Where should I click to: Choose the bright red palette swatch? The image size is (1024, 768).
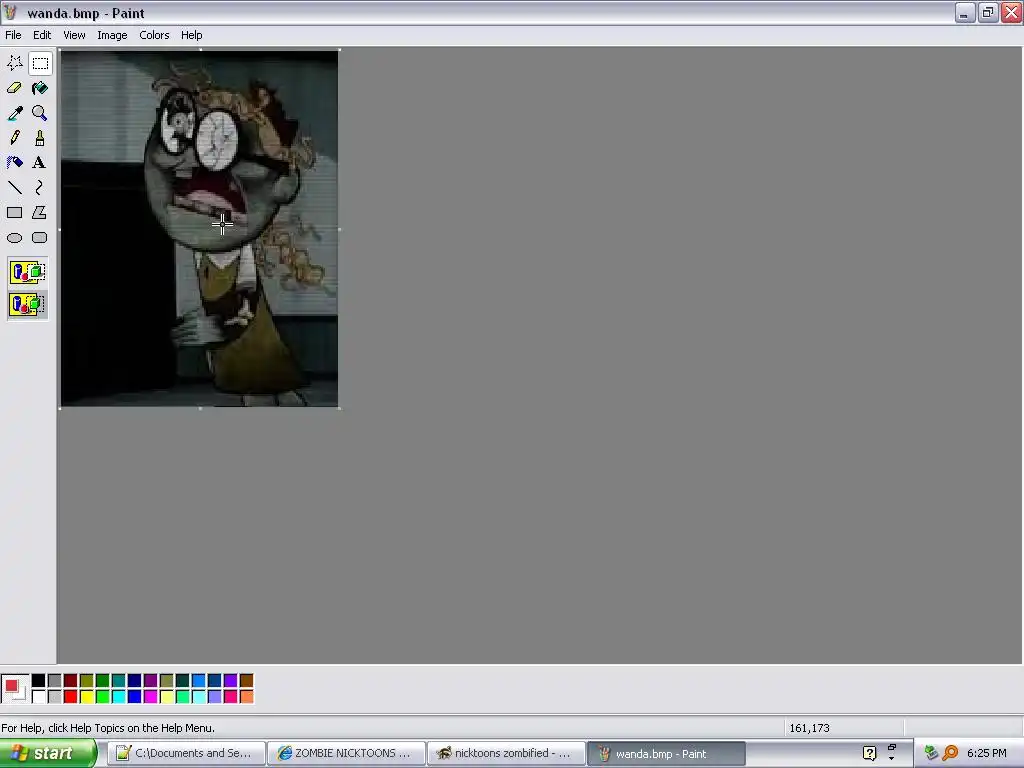click(71, 697)
